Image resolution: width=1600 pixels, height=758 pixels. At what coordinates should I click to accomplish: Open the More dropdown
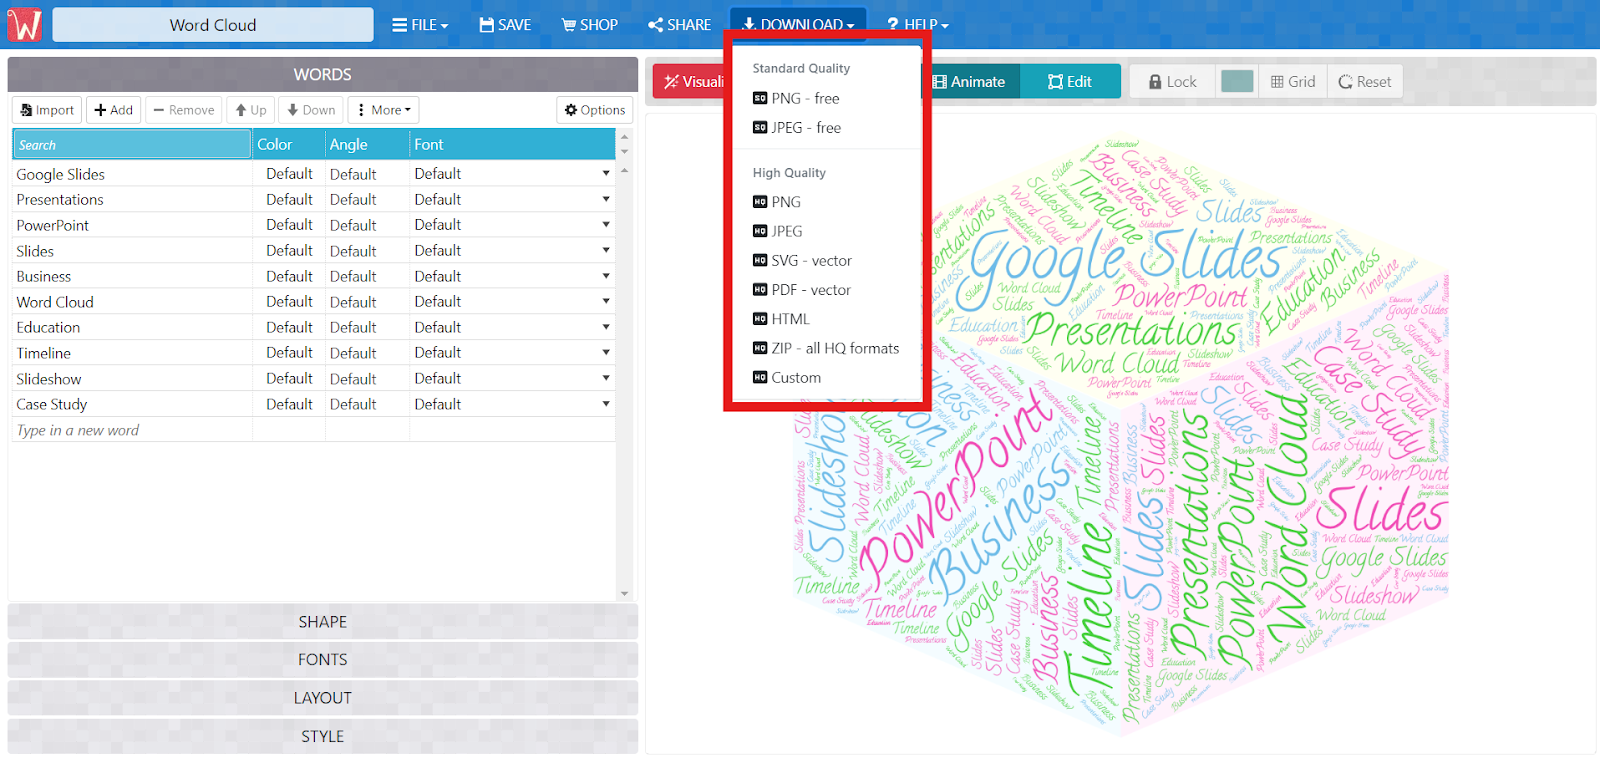coord(383,110)
